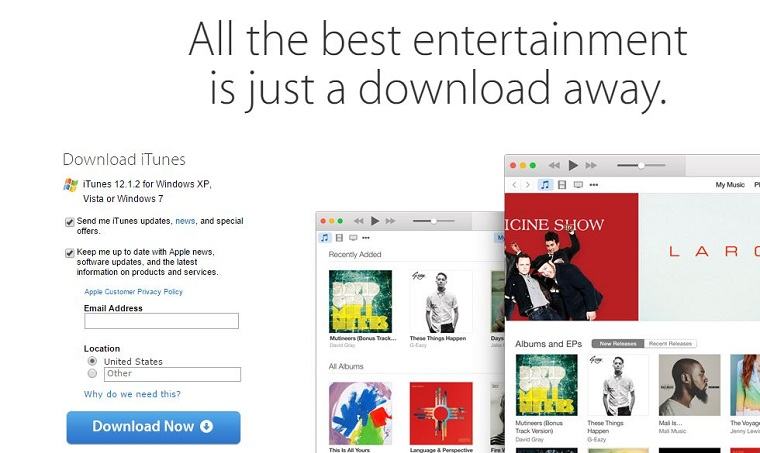Click the green zoom dot of front iTunes window
Viewport: 760px width, 453px height.
pos(533,165)
